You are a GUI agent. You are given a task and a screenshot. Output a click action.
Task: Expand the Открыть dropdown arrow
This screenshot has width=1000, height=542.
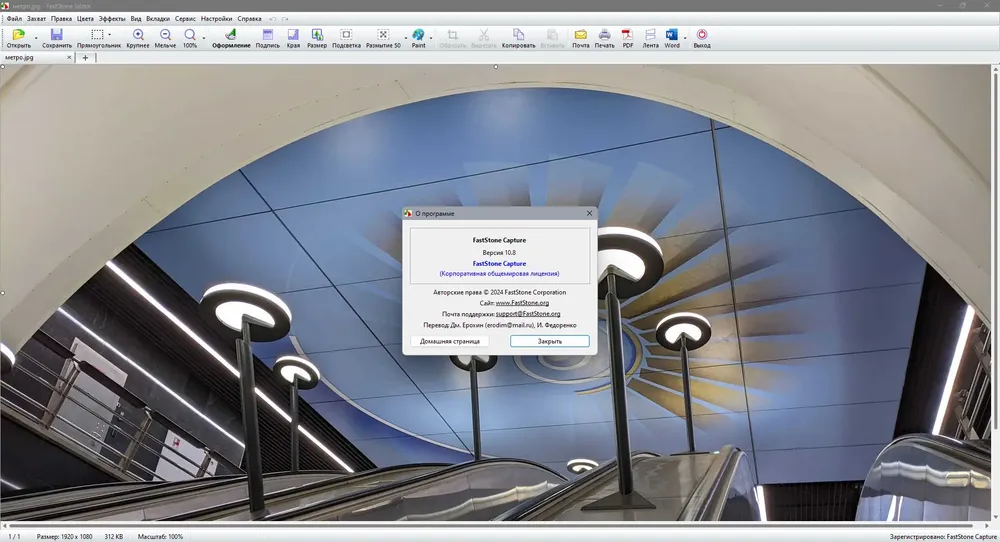pos(36,38)
